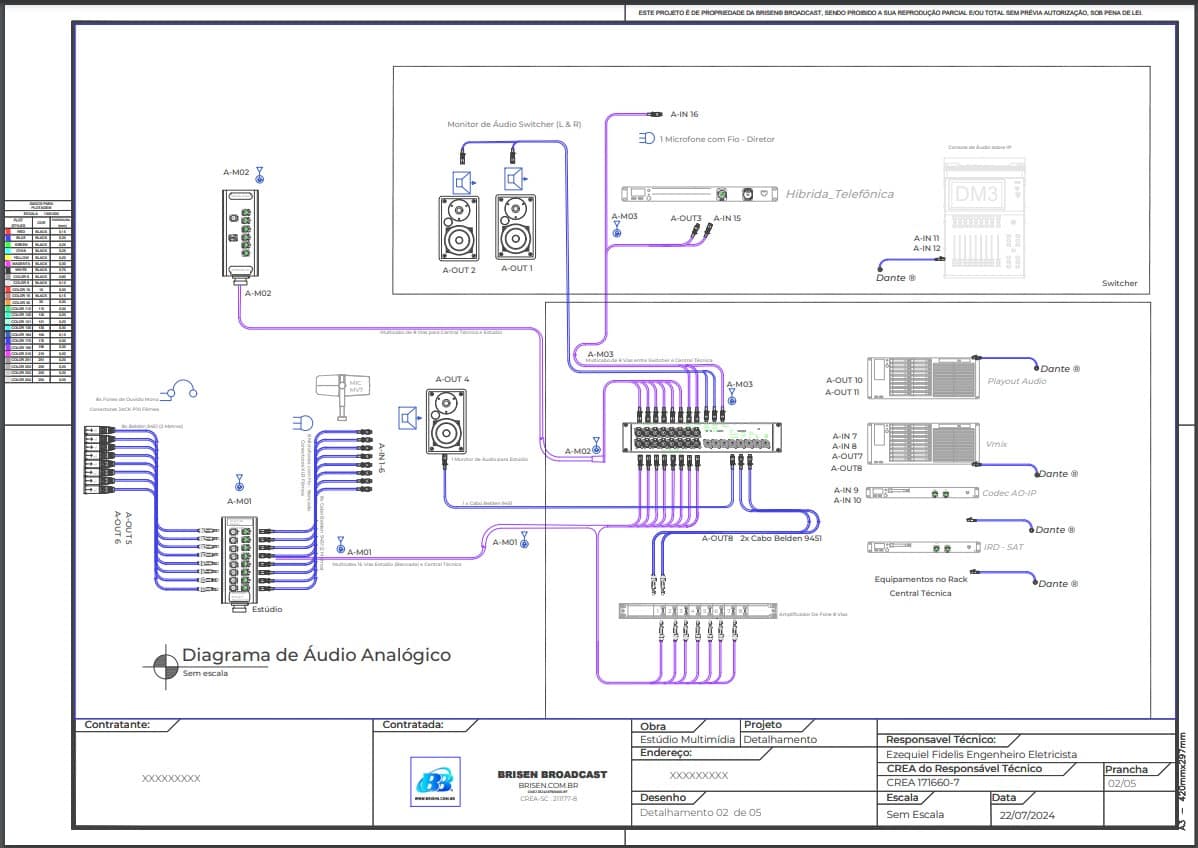This screenshot has height=848, width=1198.
Task: Select the central patch panel unit
Action: tap(702, 438)
